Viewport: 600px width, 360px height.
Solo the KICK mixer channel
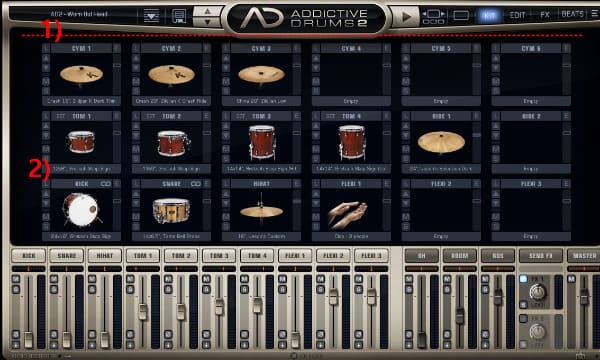pyautogui.click(x=16, y=289)
